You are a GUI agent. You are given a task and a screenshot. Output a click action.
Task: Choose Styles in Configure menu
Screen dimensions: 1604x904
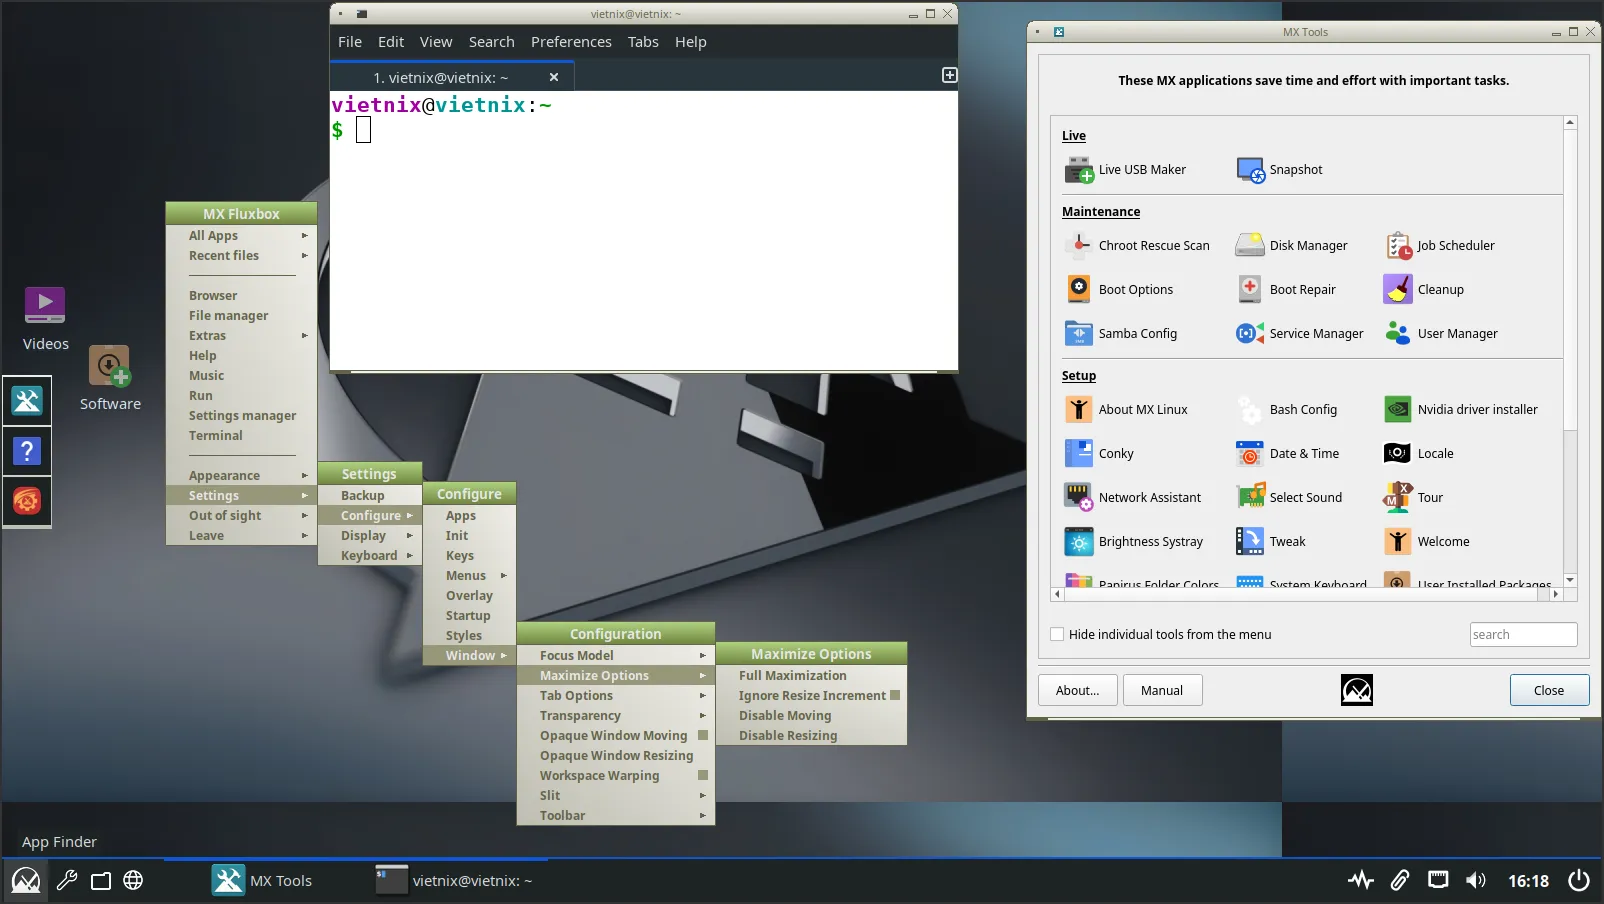(x=469, y=636)
